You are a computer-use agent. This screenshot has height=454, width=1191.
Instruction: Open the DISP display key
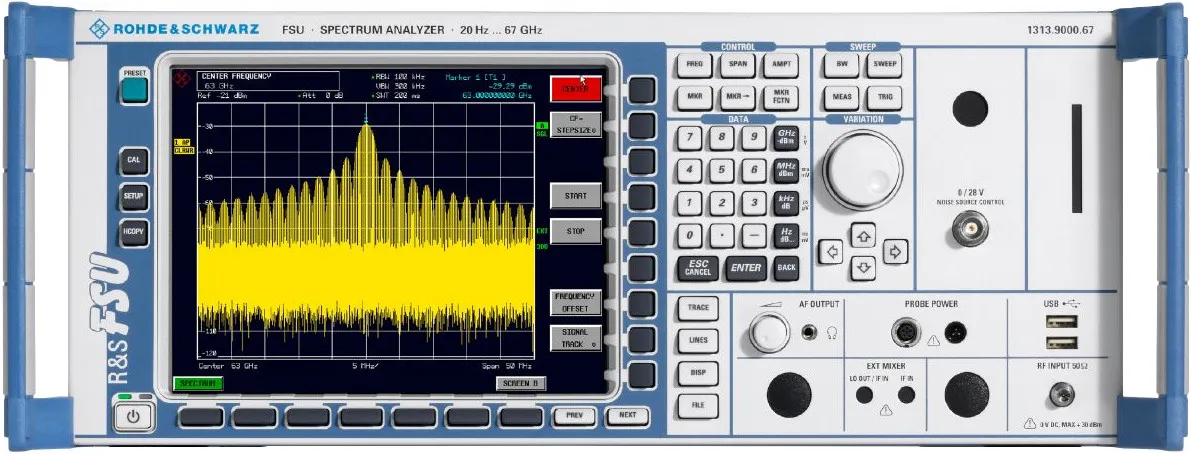pos(698,373)
